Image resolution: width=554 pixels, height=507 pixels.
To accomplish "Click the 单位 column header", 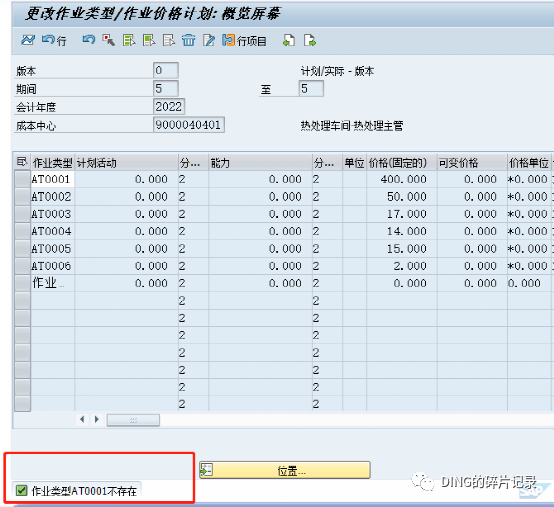I will (354, 163).
